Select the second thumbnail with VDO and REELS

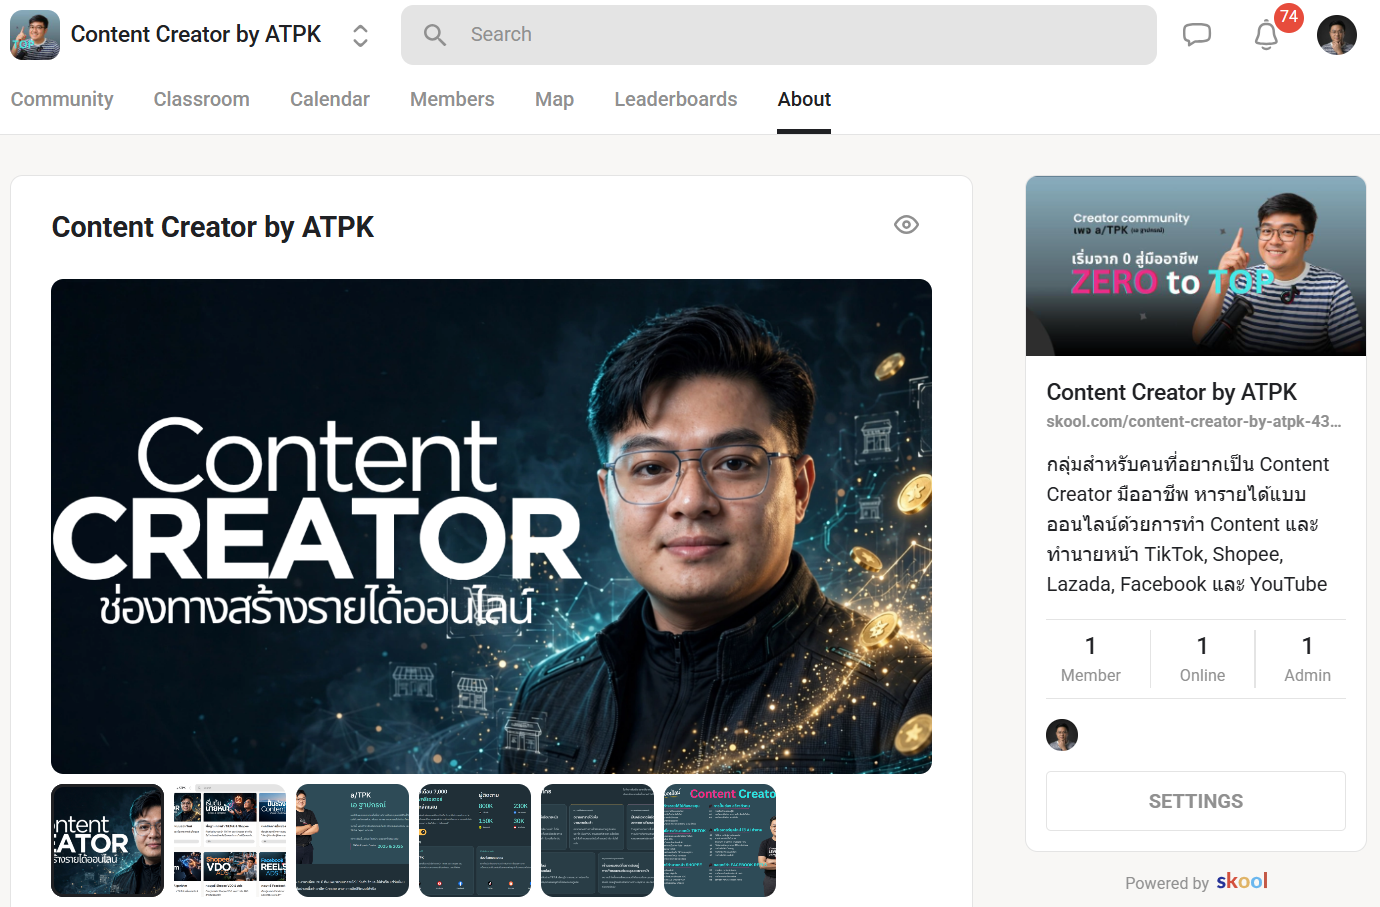pos(230,840)
